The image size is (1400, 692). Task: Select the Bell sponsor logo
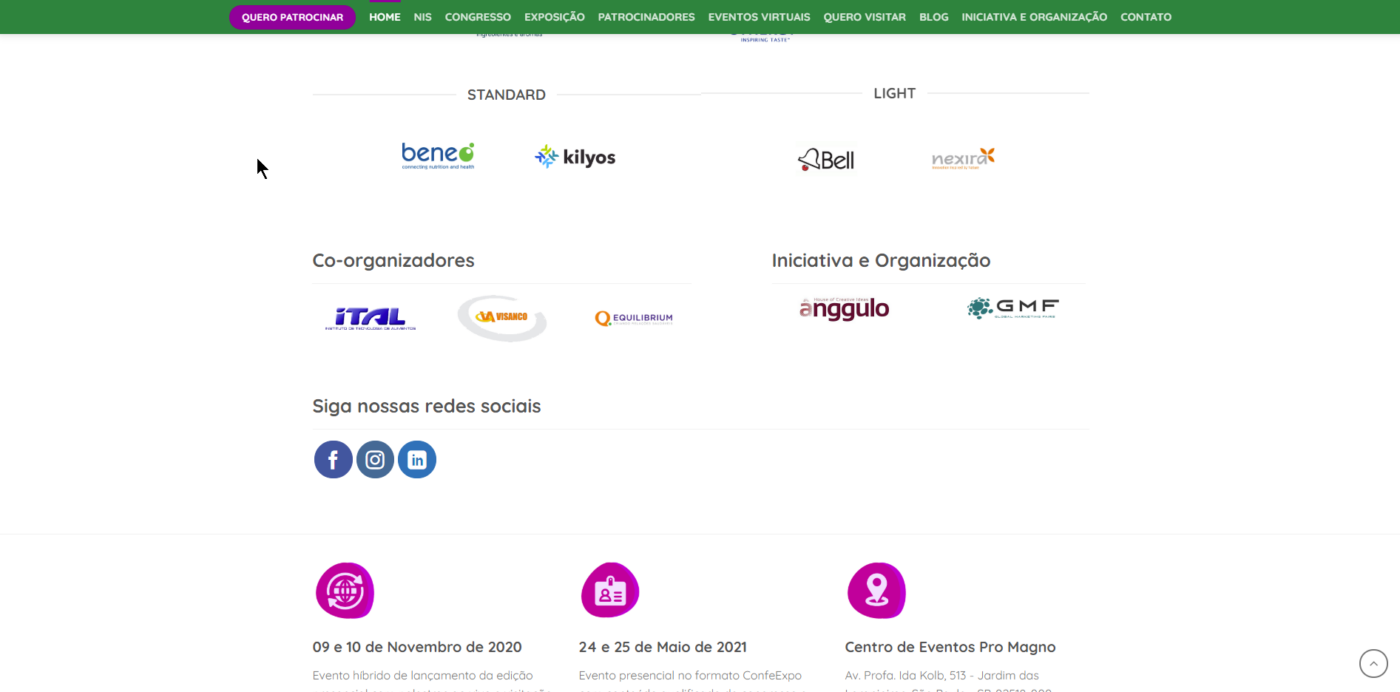click(826, 159)
